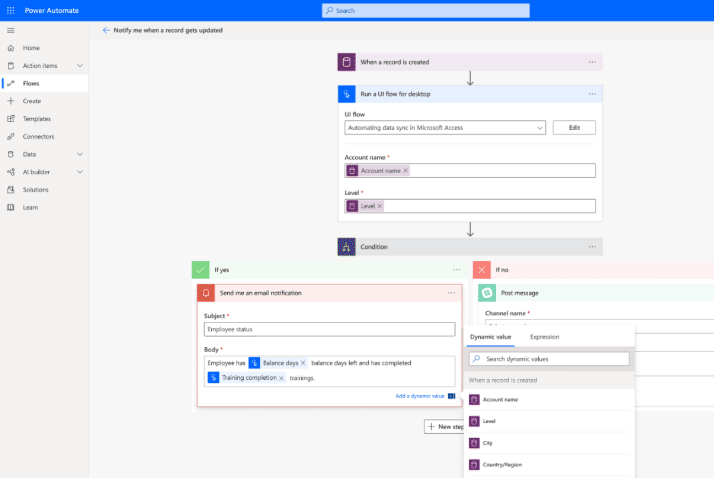Click the Post message step icon
Screen dimensions: 714x478
[x=487, y=293]
